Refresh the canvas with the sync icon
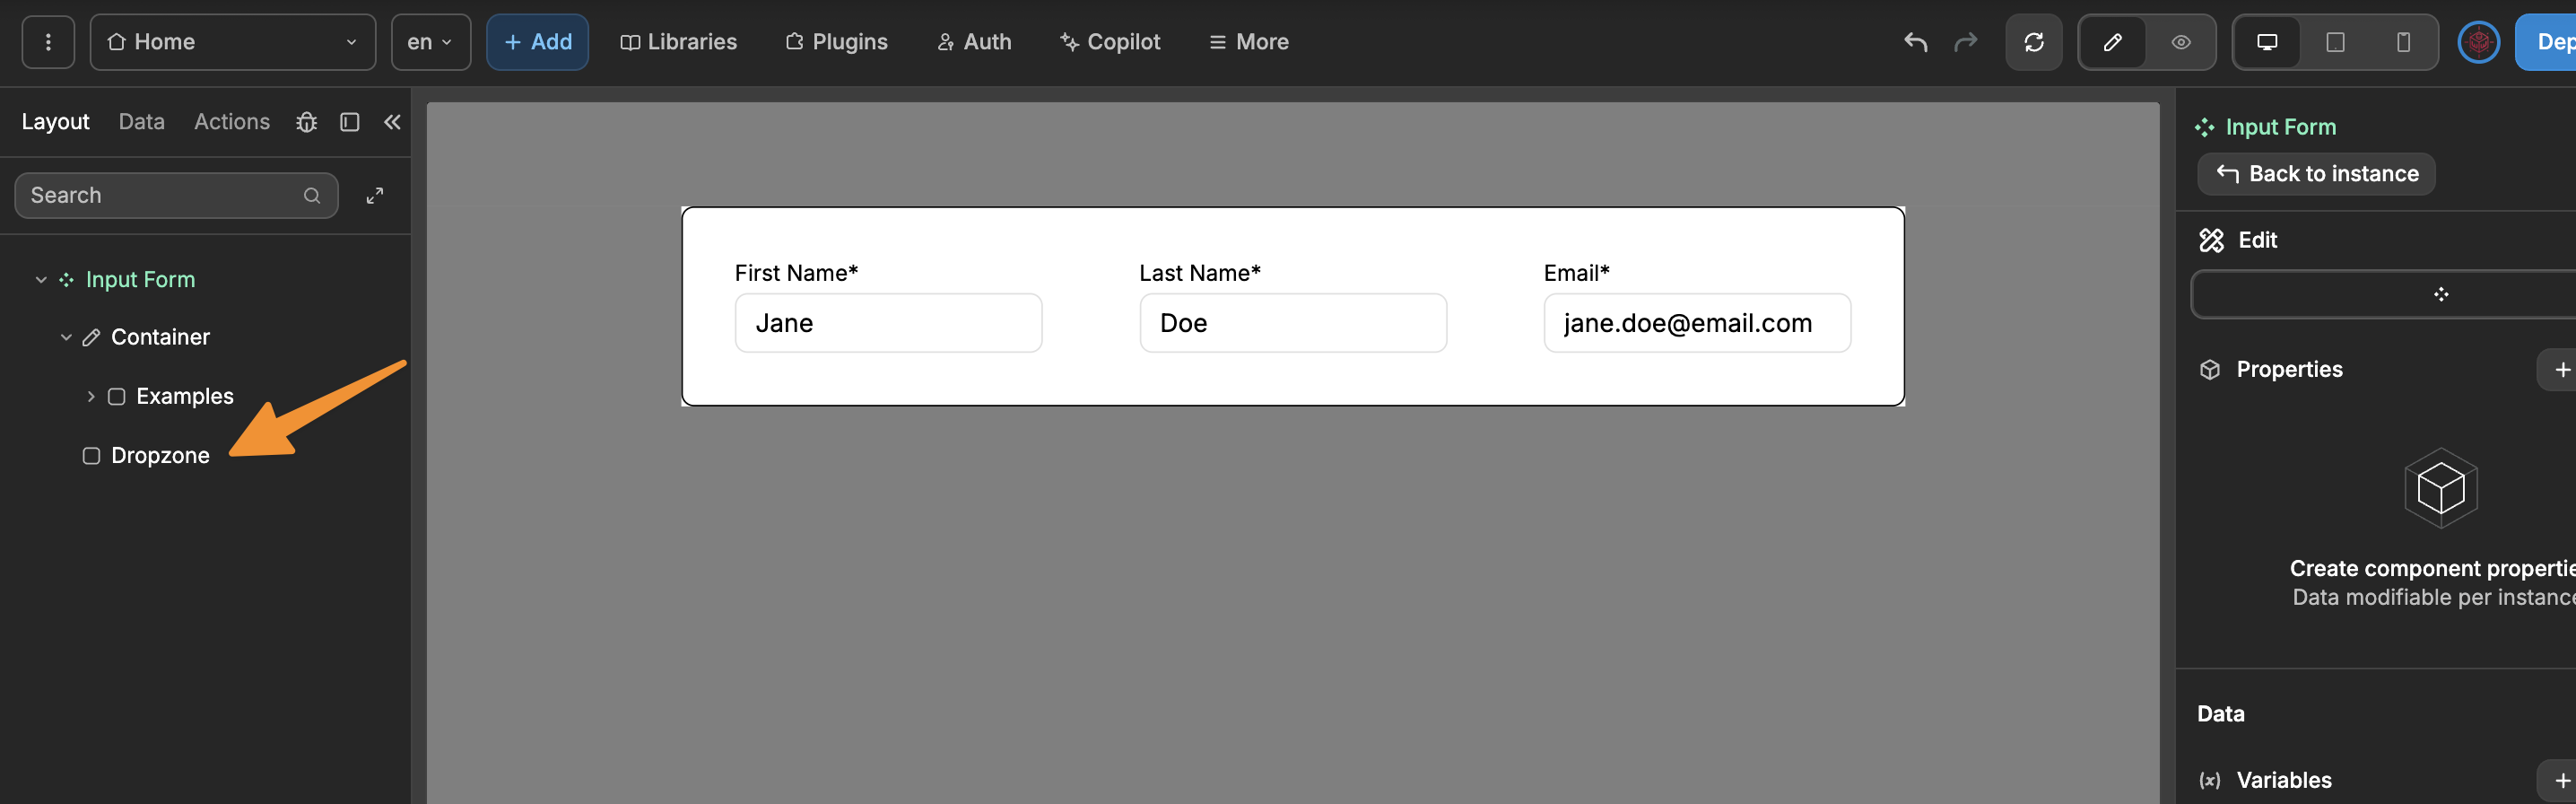2576x804 pixels. click(2034, 42)
